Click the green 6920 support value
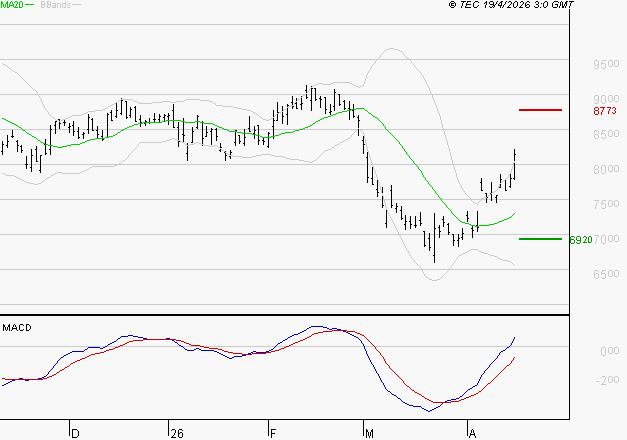627x440 pixels. coord(581,240)
